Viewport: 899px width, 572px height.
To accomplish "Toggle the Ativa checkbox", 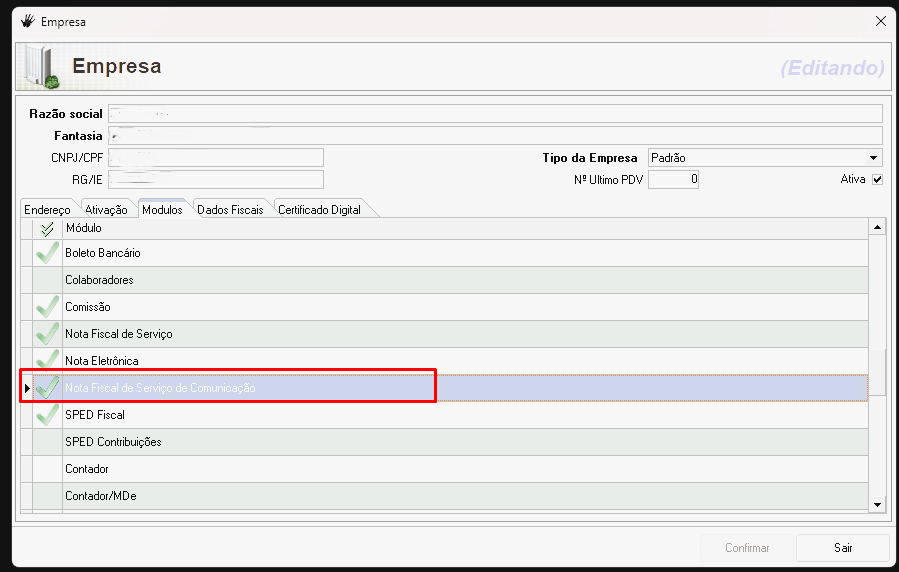I will 877,180.
